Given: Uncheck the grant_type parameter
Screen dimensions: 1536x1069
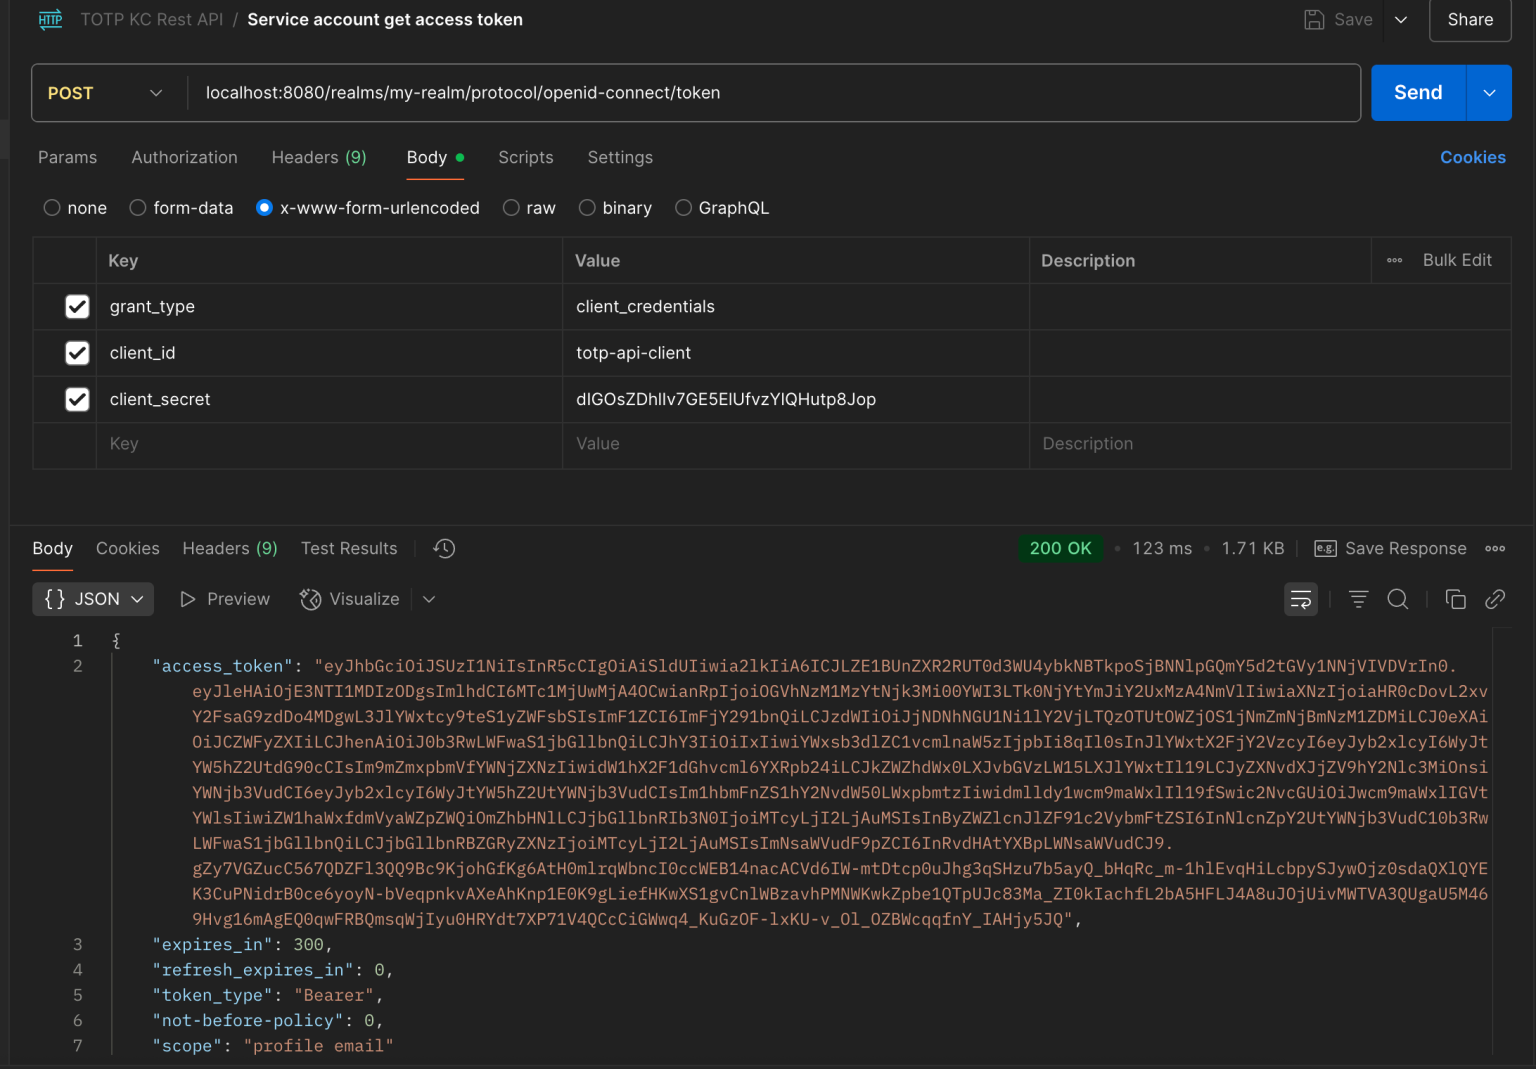Looking at the screenshot, I should click(77, 306).
